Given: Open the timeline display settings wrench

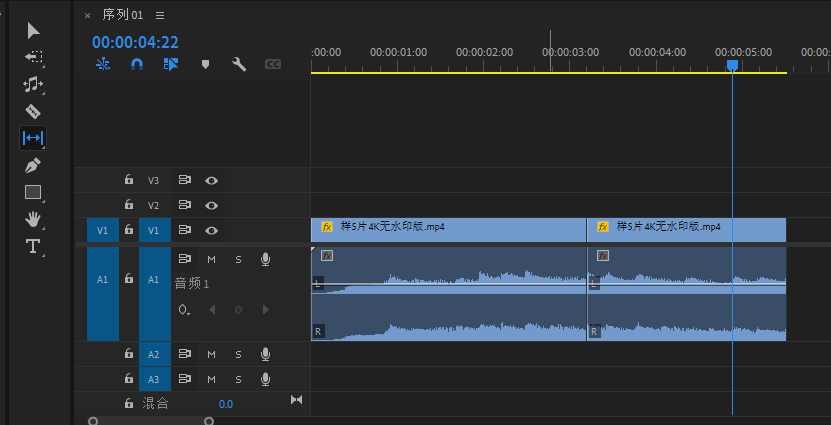Looking at the screenshot, I should pos(238,64).
